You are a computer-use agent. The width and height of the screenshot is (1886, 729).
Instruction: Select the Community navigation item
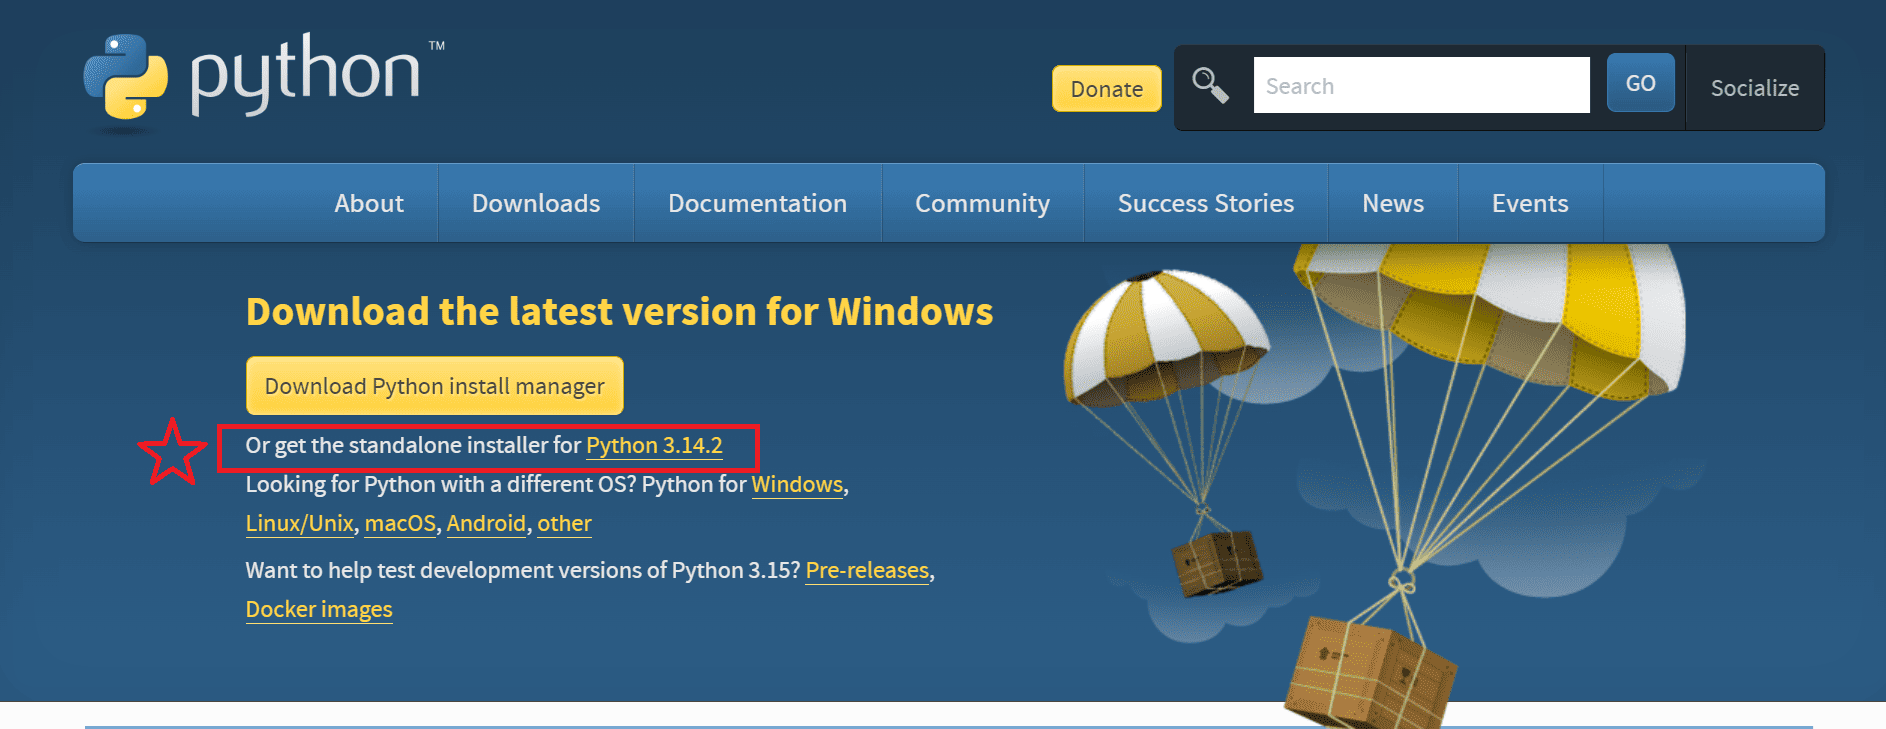[982, 203]
